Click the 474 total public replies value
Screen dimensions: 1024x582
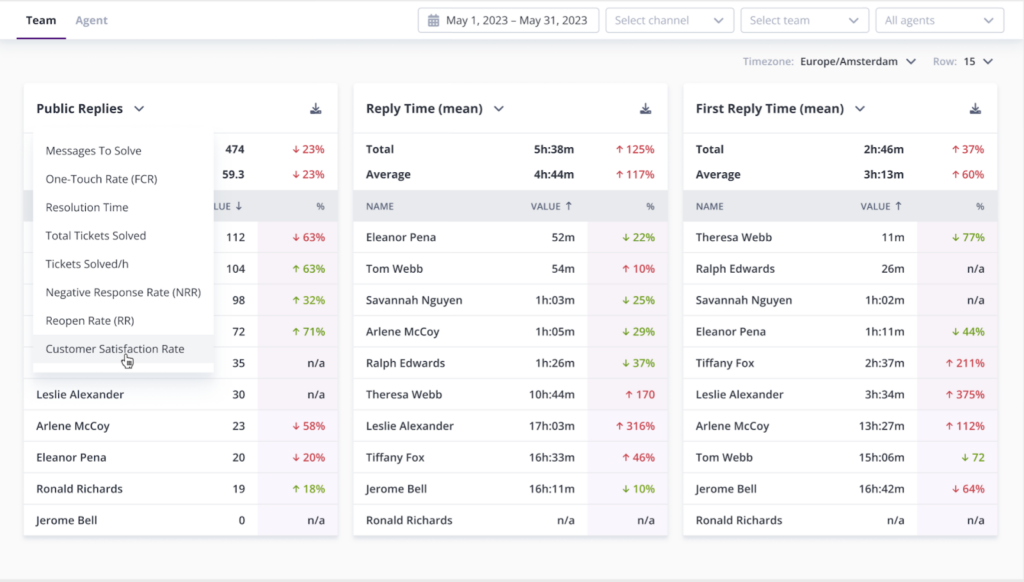tap(234, 149)
